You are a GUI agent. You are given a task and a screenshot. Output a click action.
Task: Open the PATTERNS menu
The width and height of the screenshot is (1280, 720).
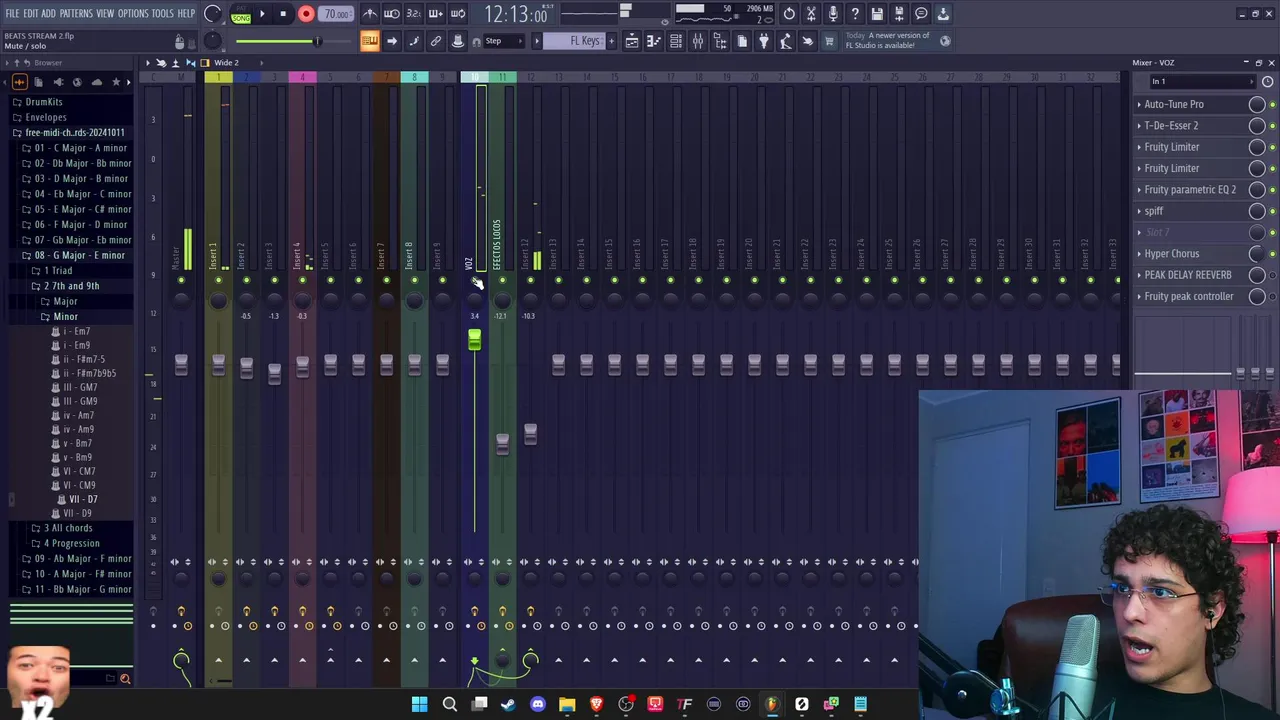tap(76, 13)
